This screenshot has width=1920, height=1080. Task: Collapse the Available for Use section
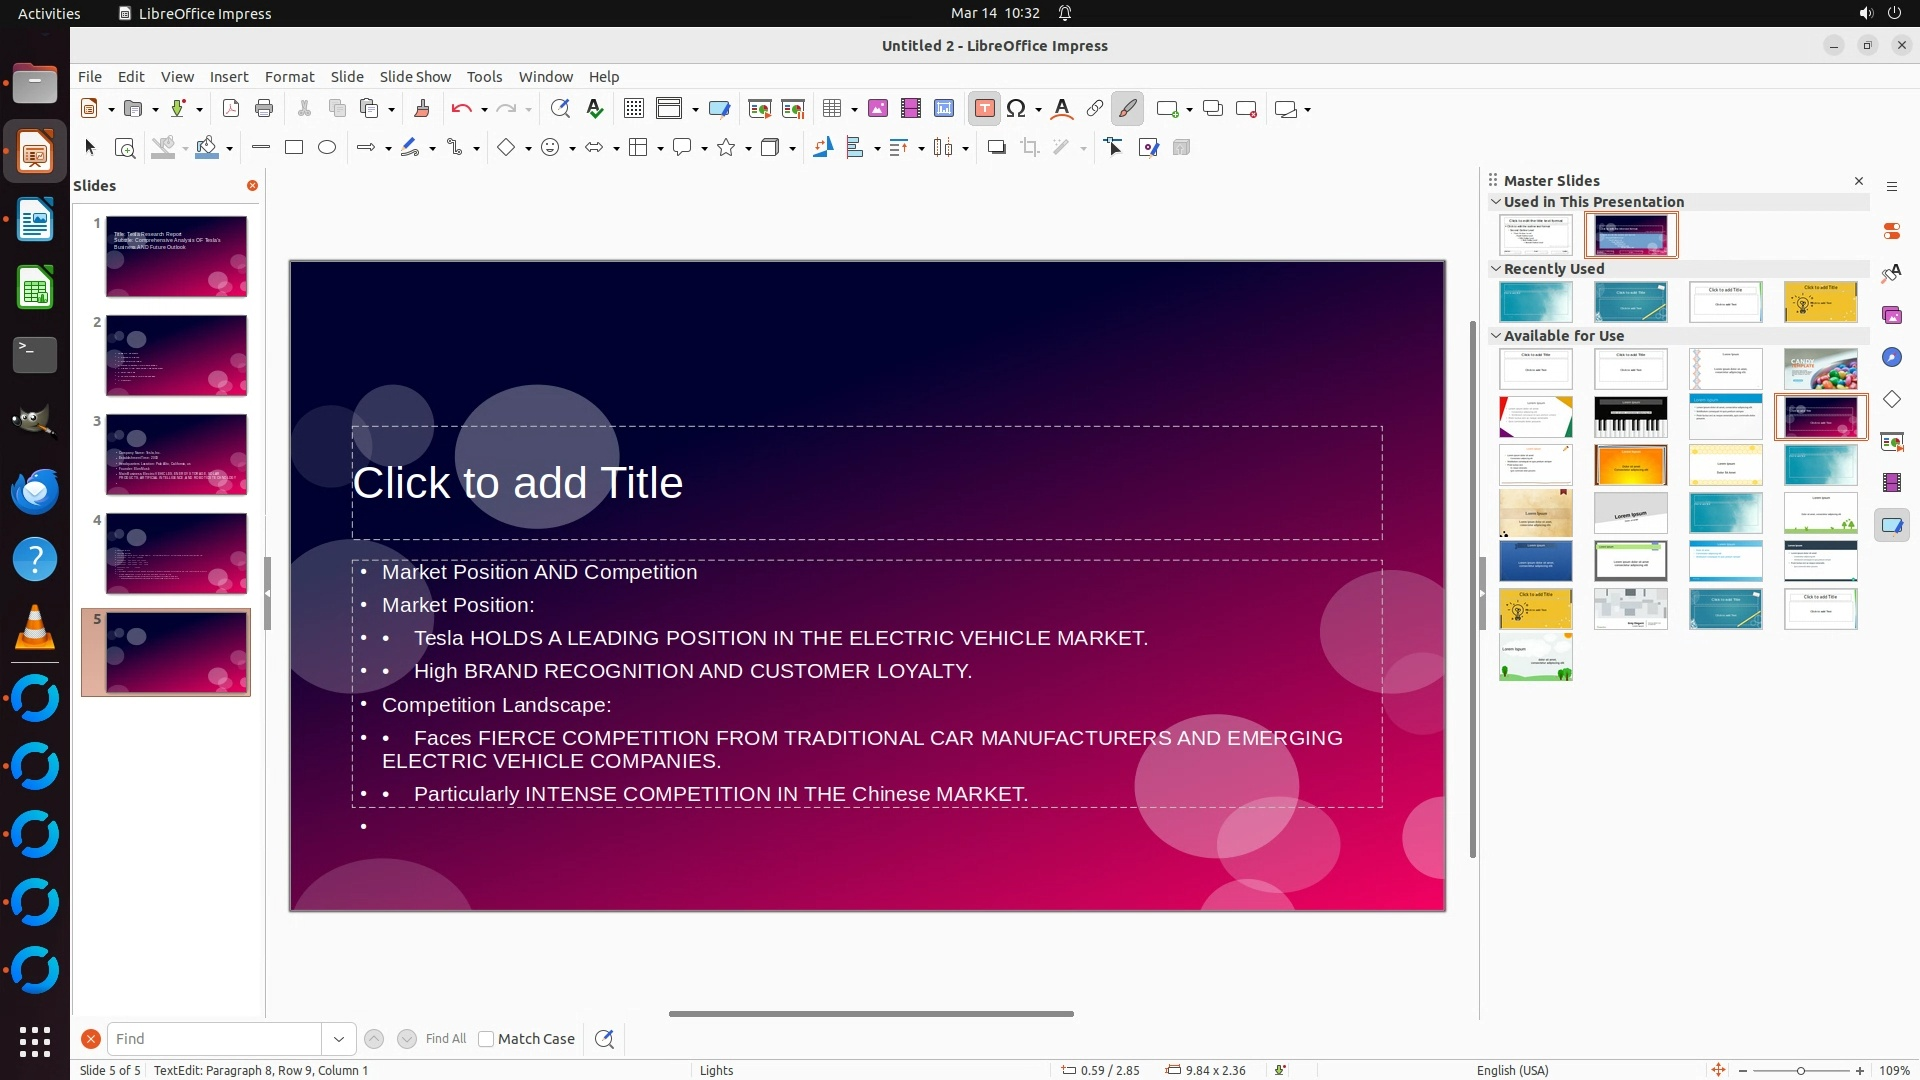pos(1496,336)
